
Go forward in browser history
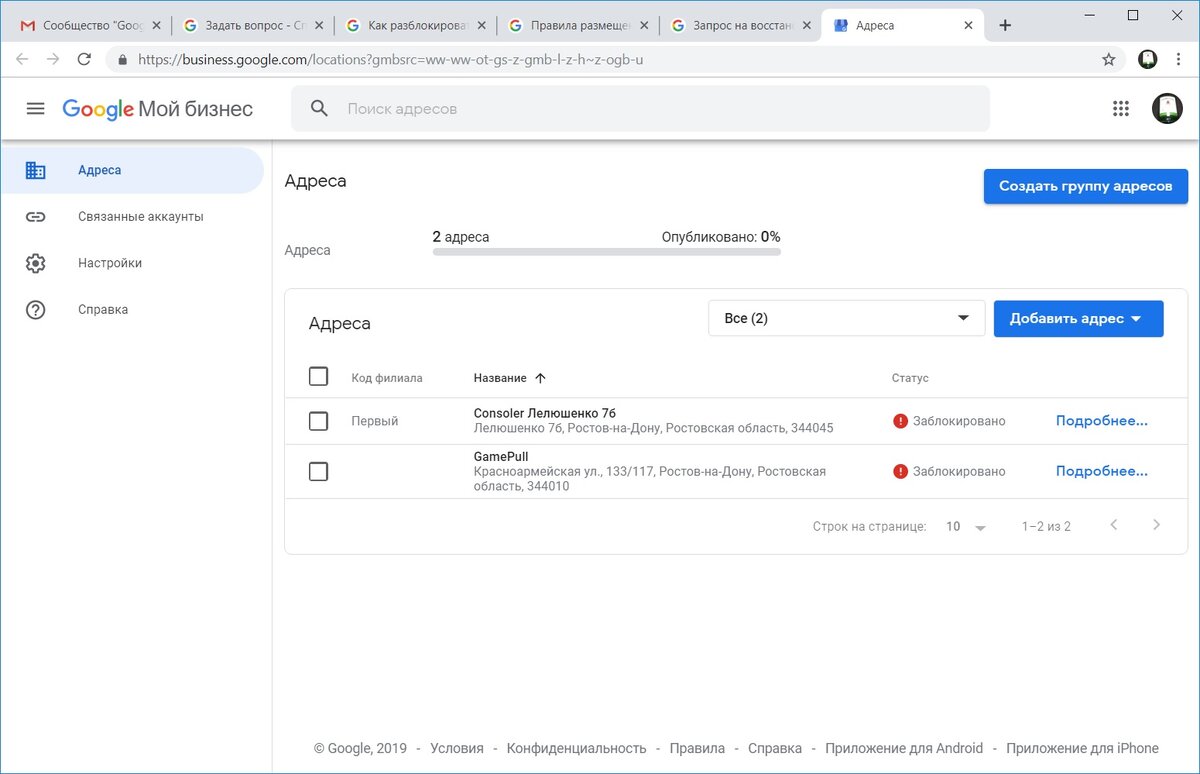coord(53,59)
